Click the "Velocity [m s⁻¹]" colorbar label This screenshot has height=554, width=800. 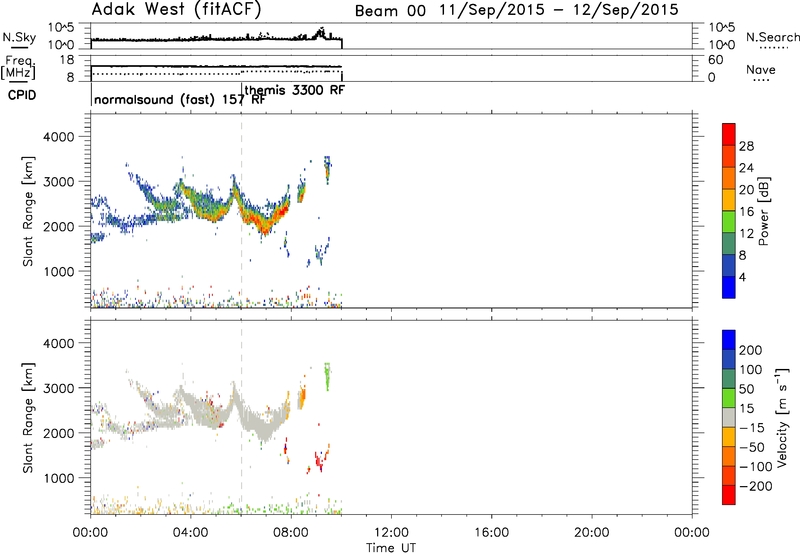pos(782,417)
